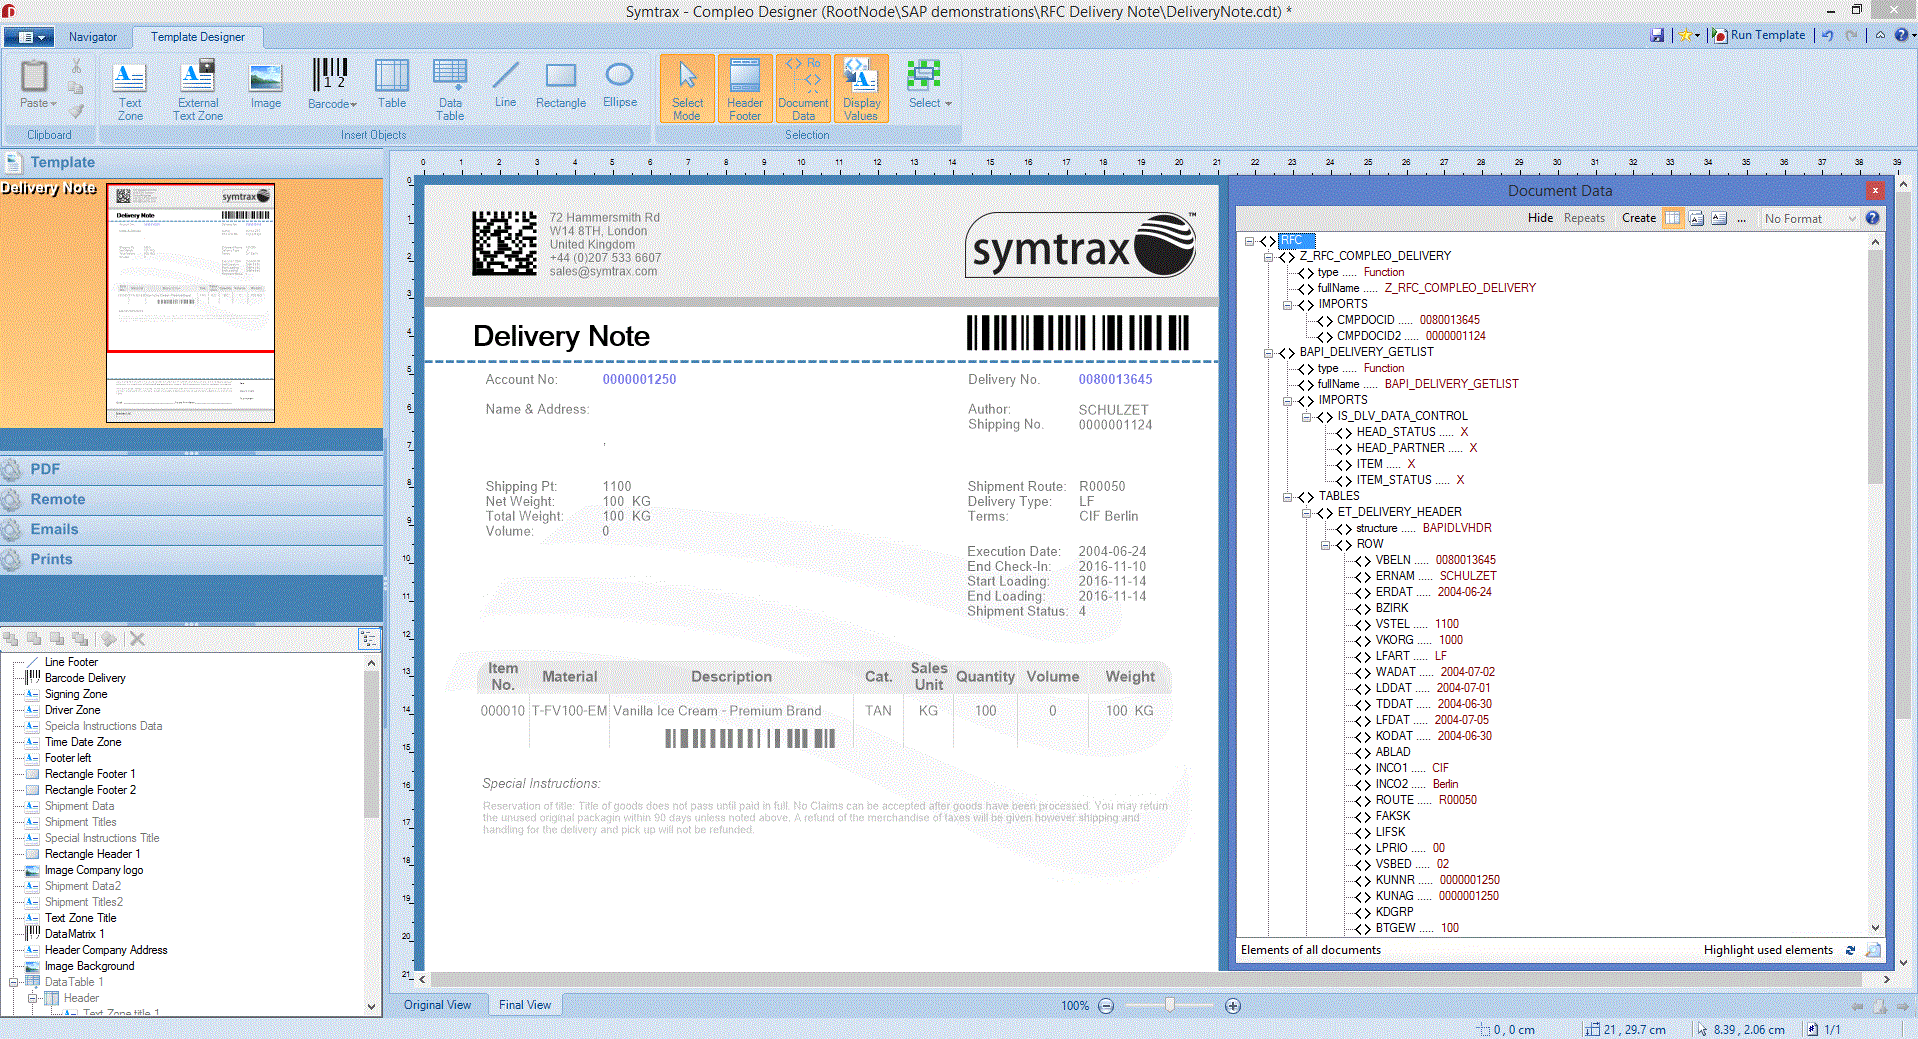Click the zoom out minus button

point(1106,1006)
